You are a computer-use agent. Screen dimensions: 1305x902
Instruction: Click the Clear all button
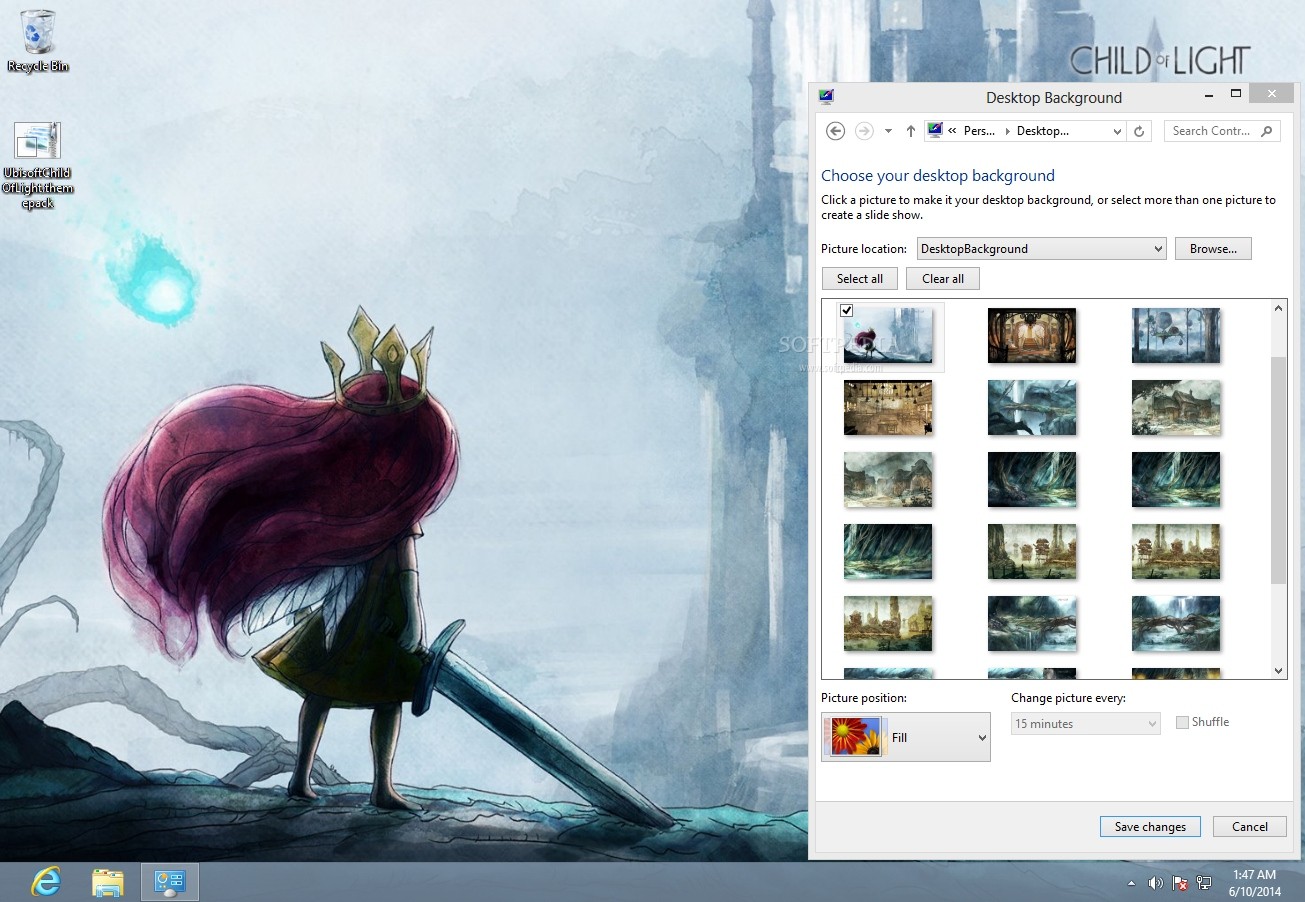(x=943, y=279)
